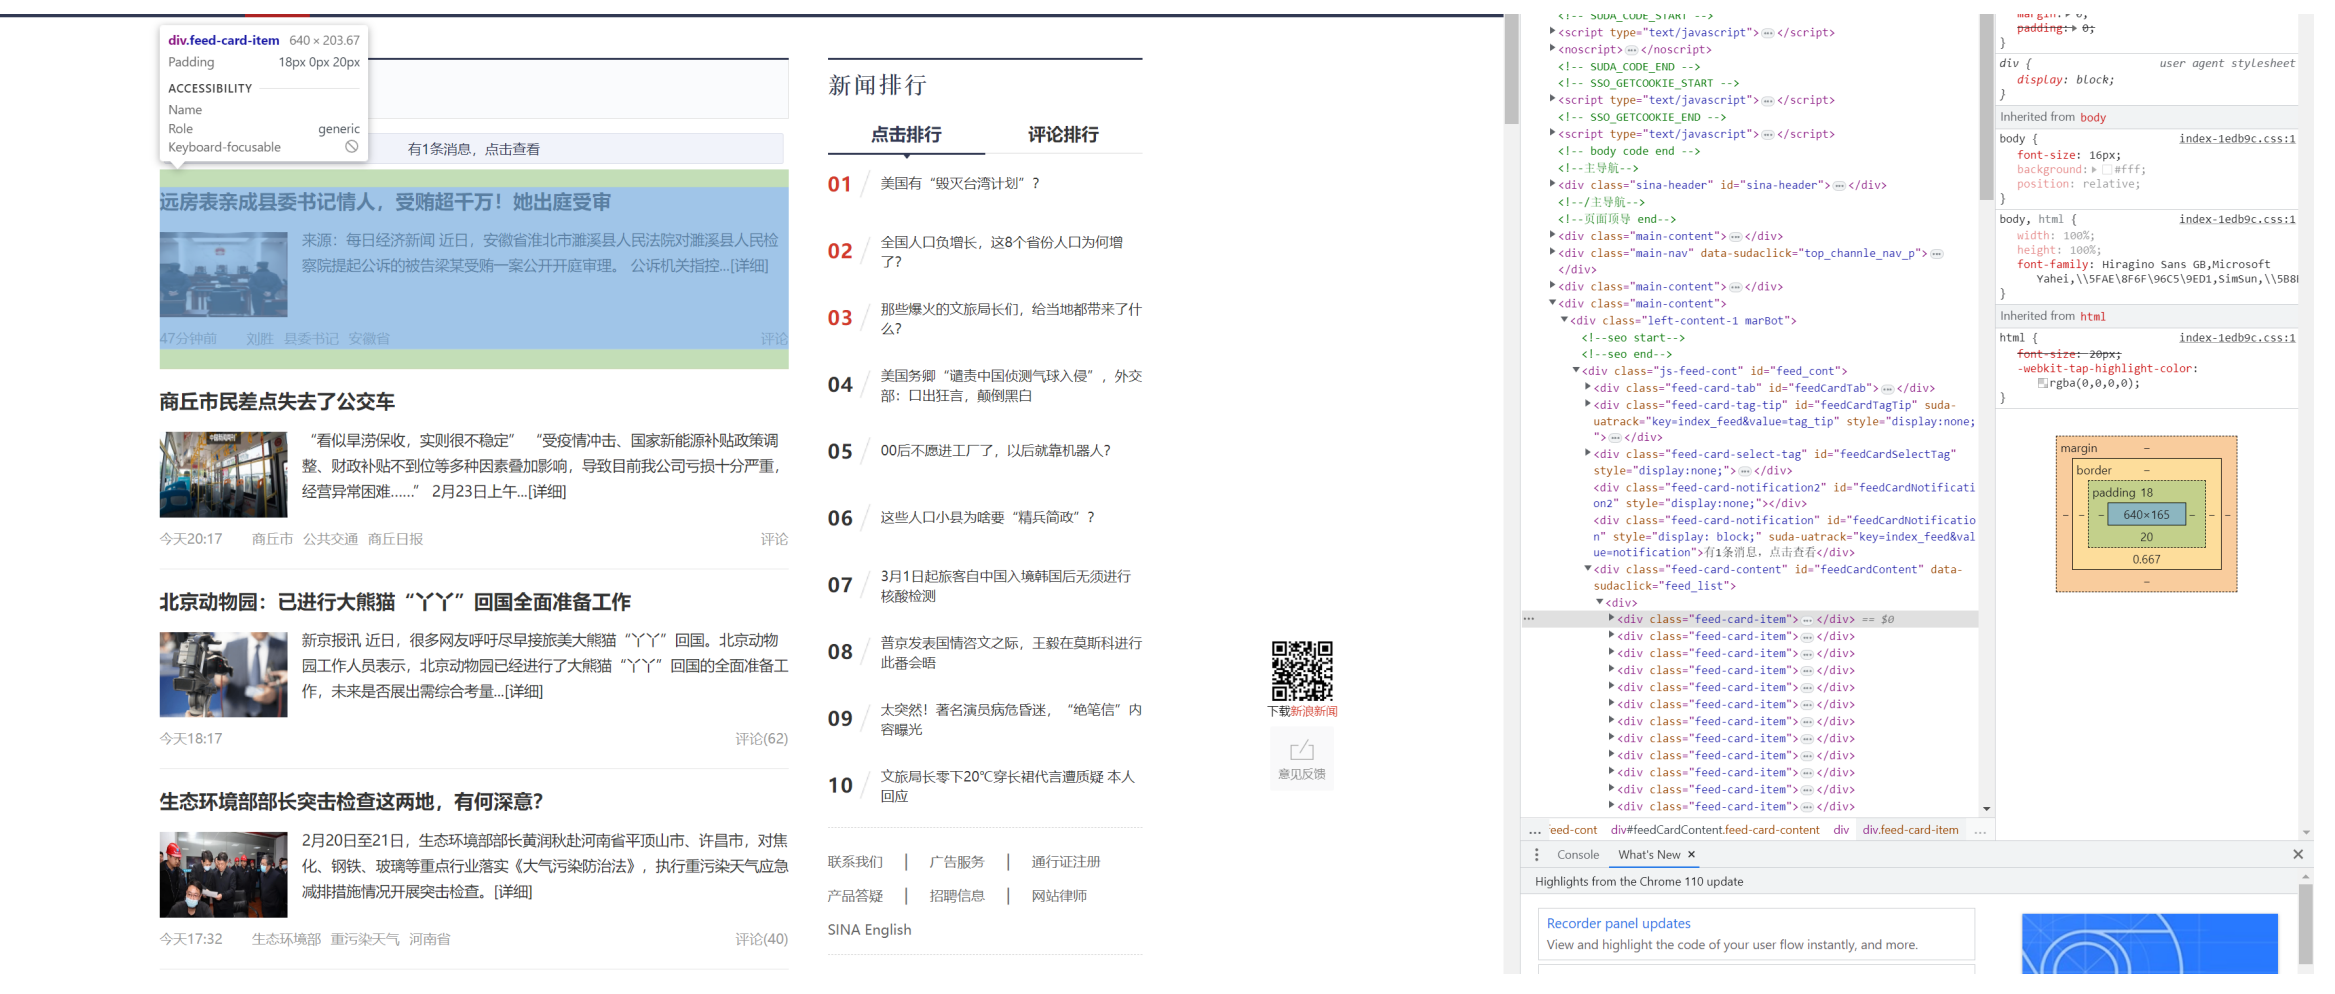This screenshot has width=2335, height=994.
Task: Open the drawer's three-dot more tools menu
Action: (x=1537, y=855)
